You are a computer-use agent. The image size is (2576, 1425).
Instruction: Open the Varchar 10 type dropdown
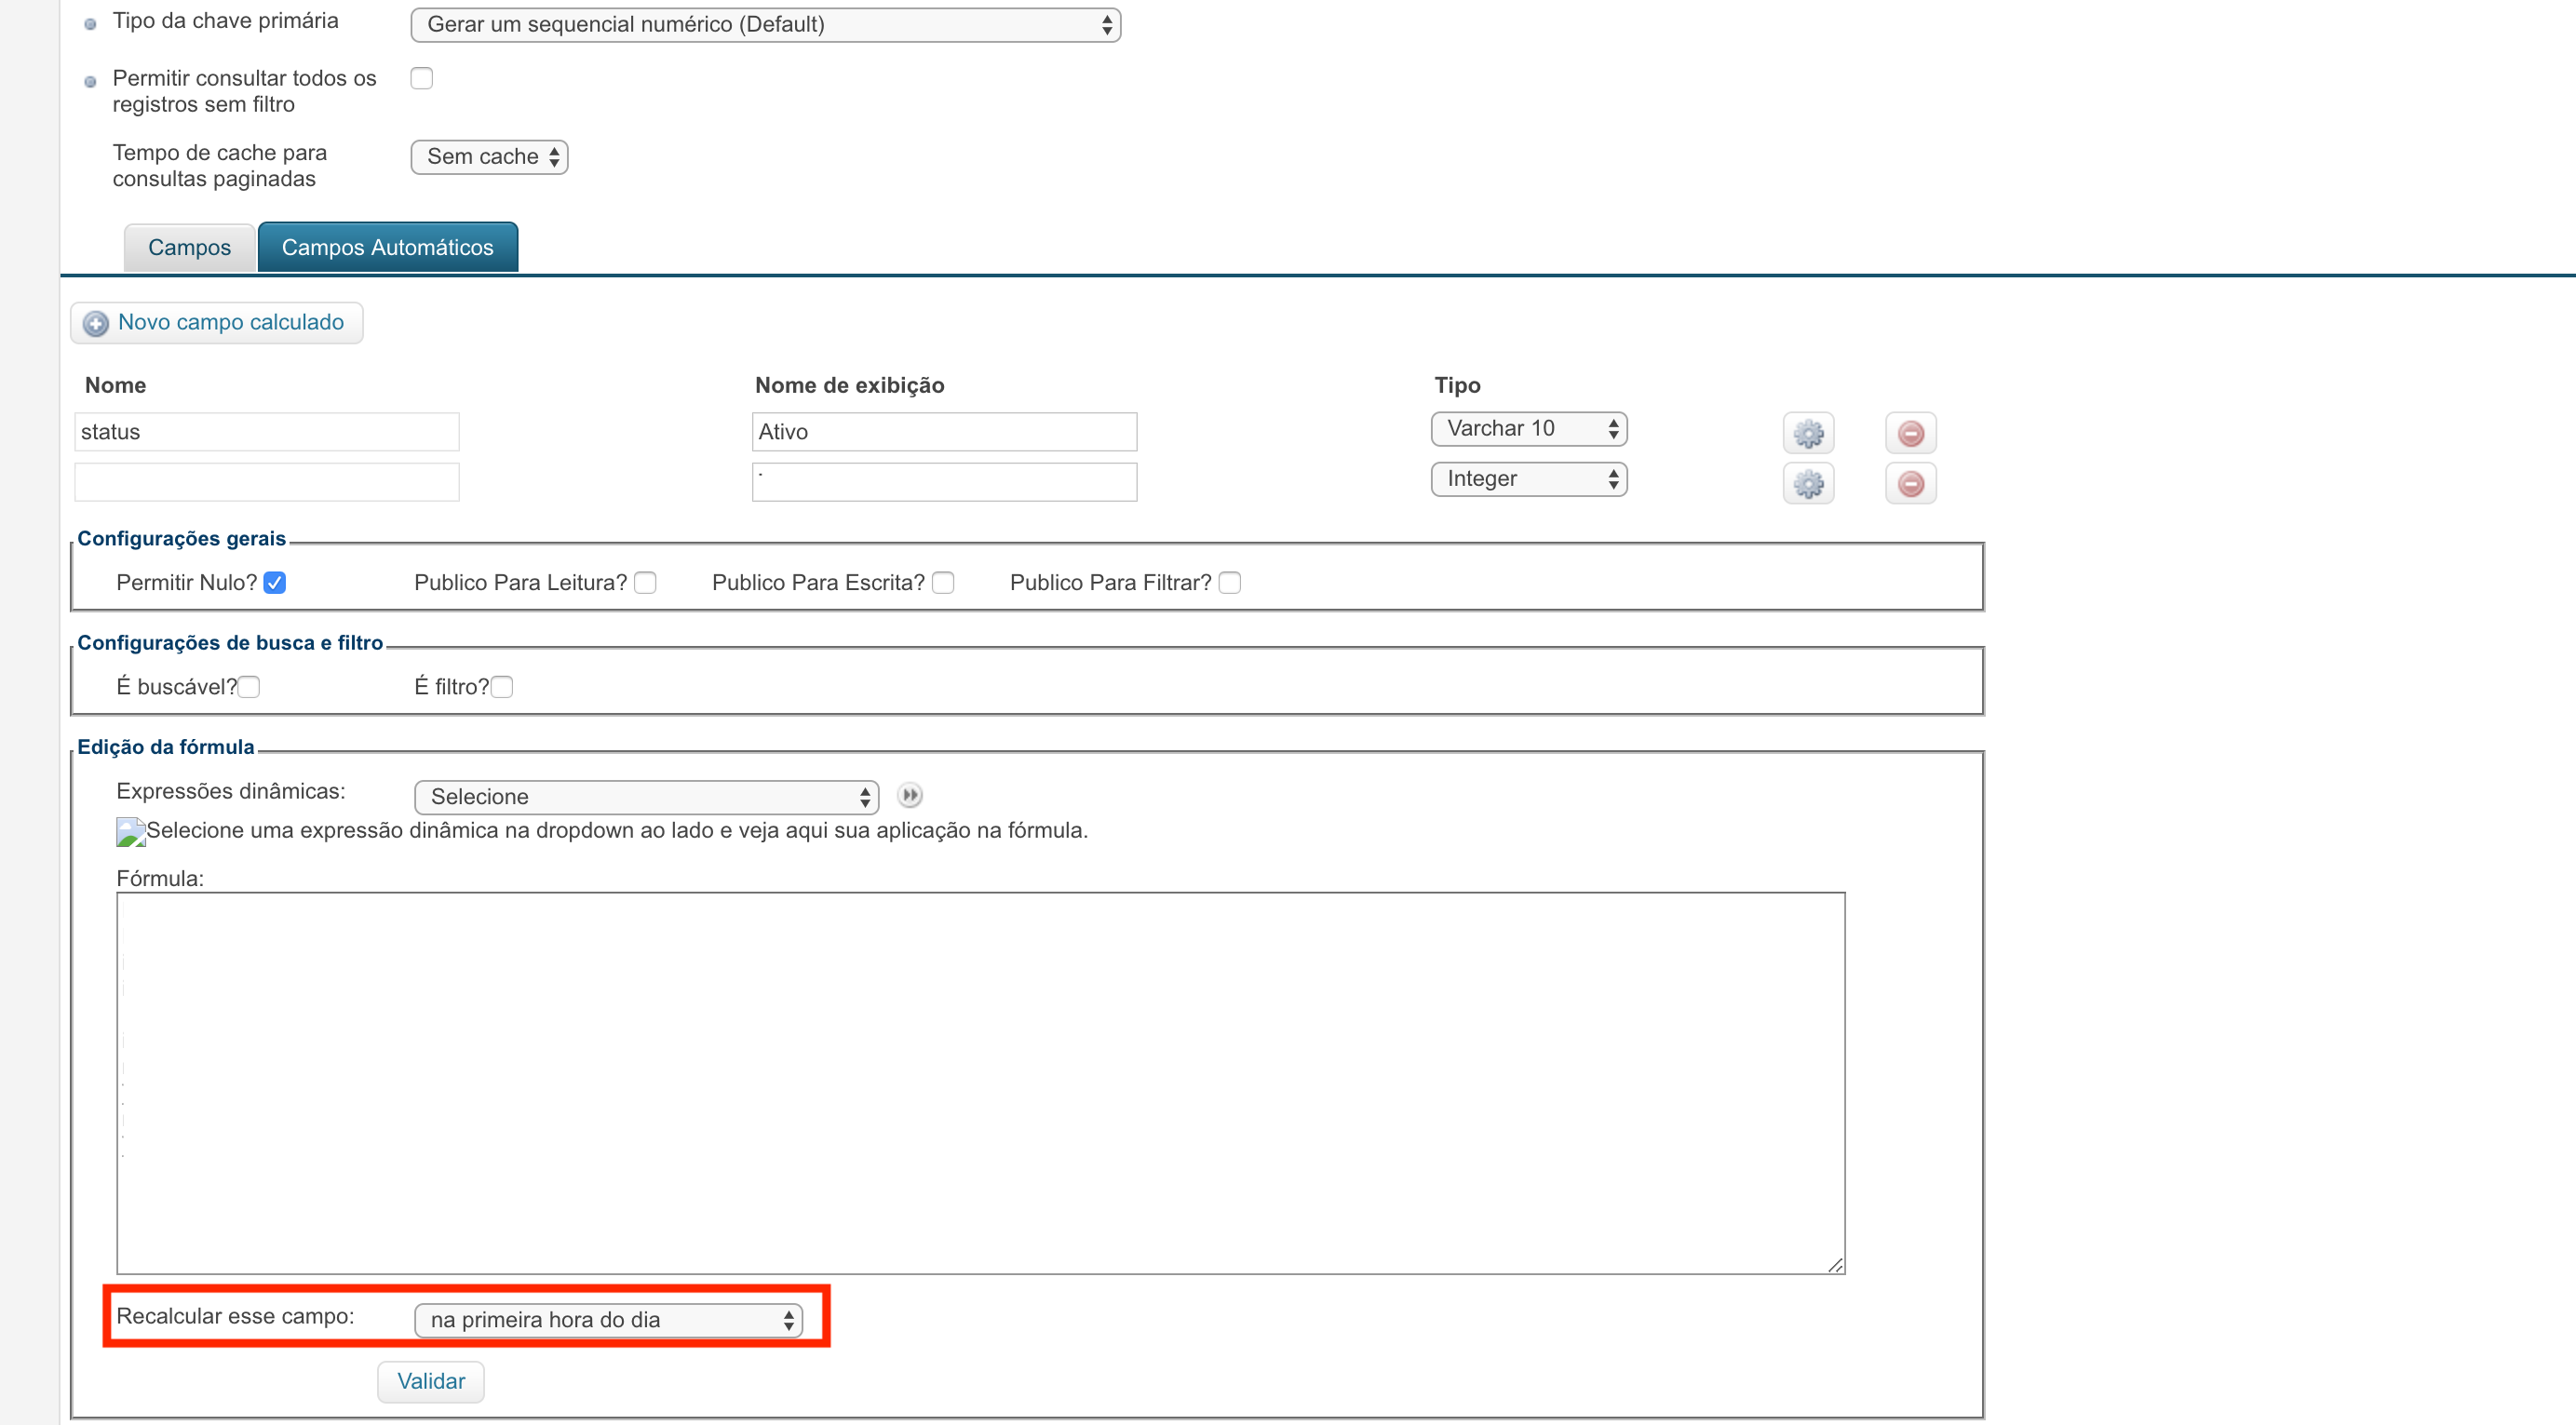[1528, 429]
